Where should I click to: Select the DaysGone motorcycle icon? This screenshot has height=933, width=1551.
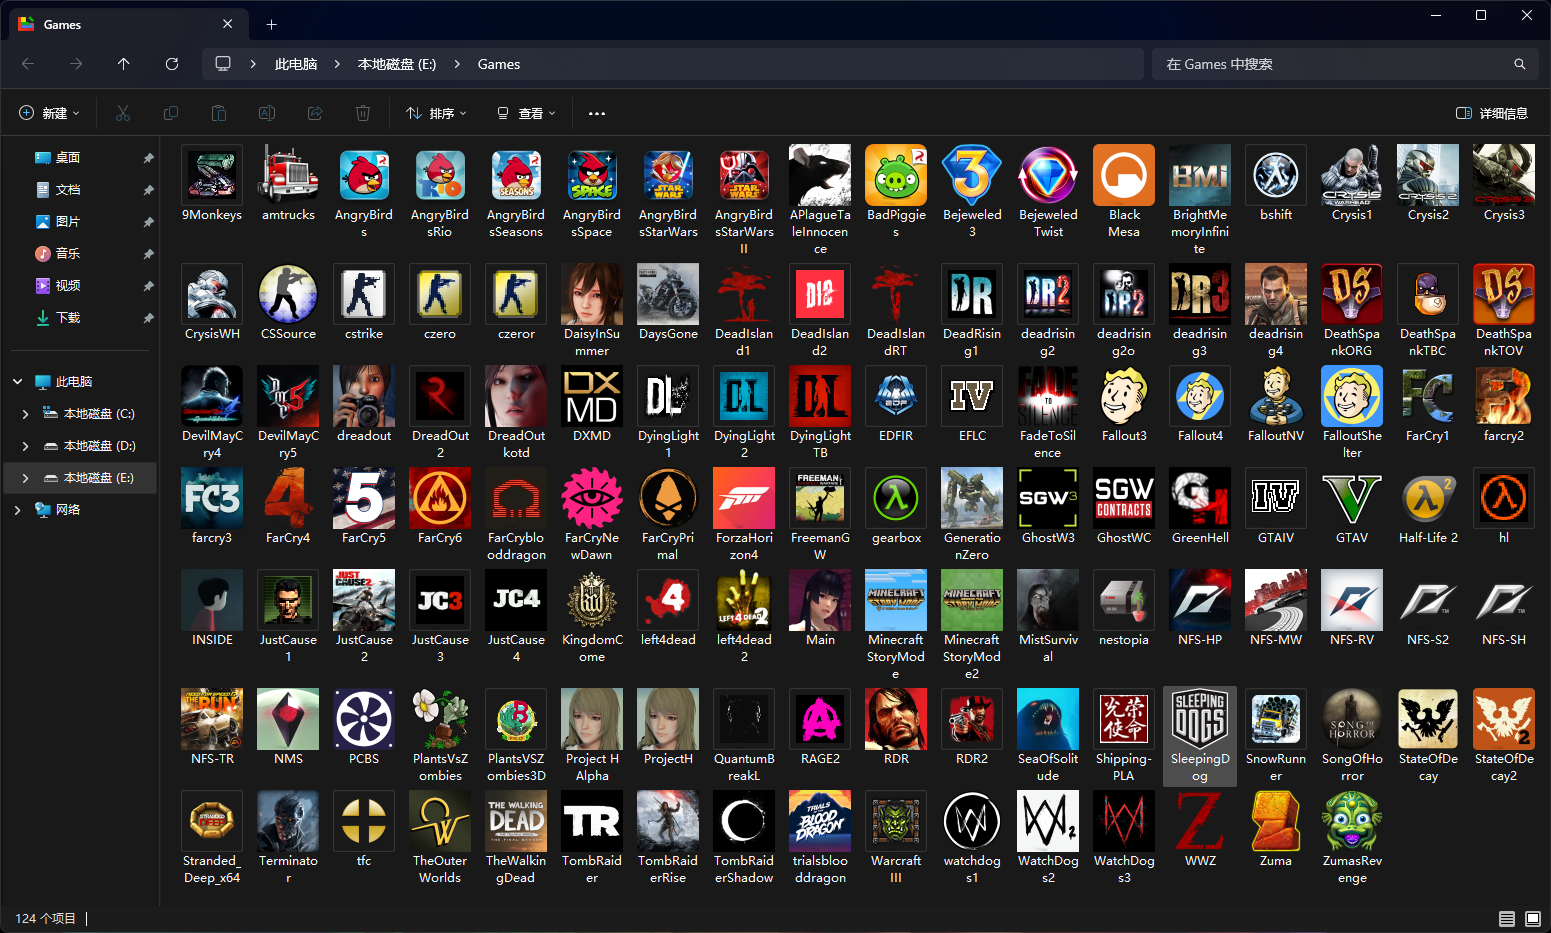tap(668, 295)
